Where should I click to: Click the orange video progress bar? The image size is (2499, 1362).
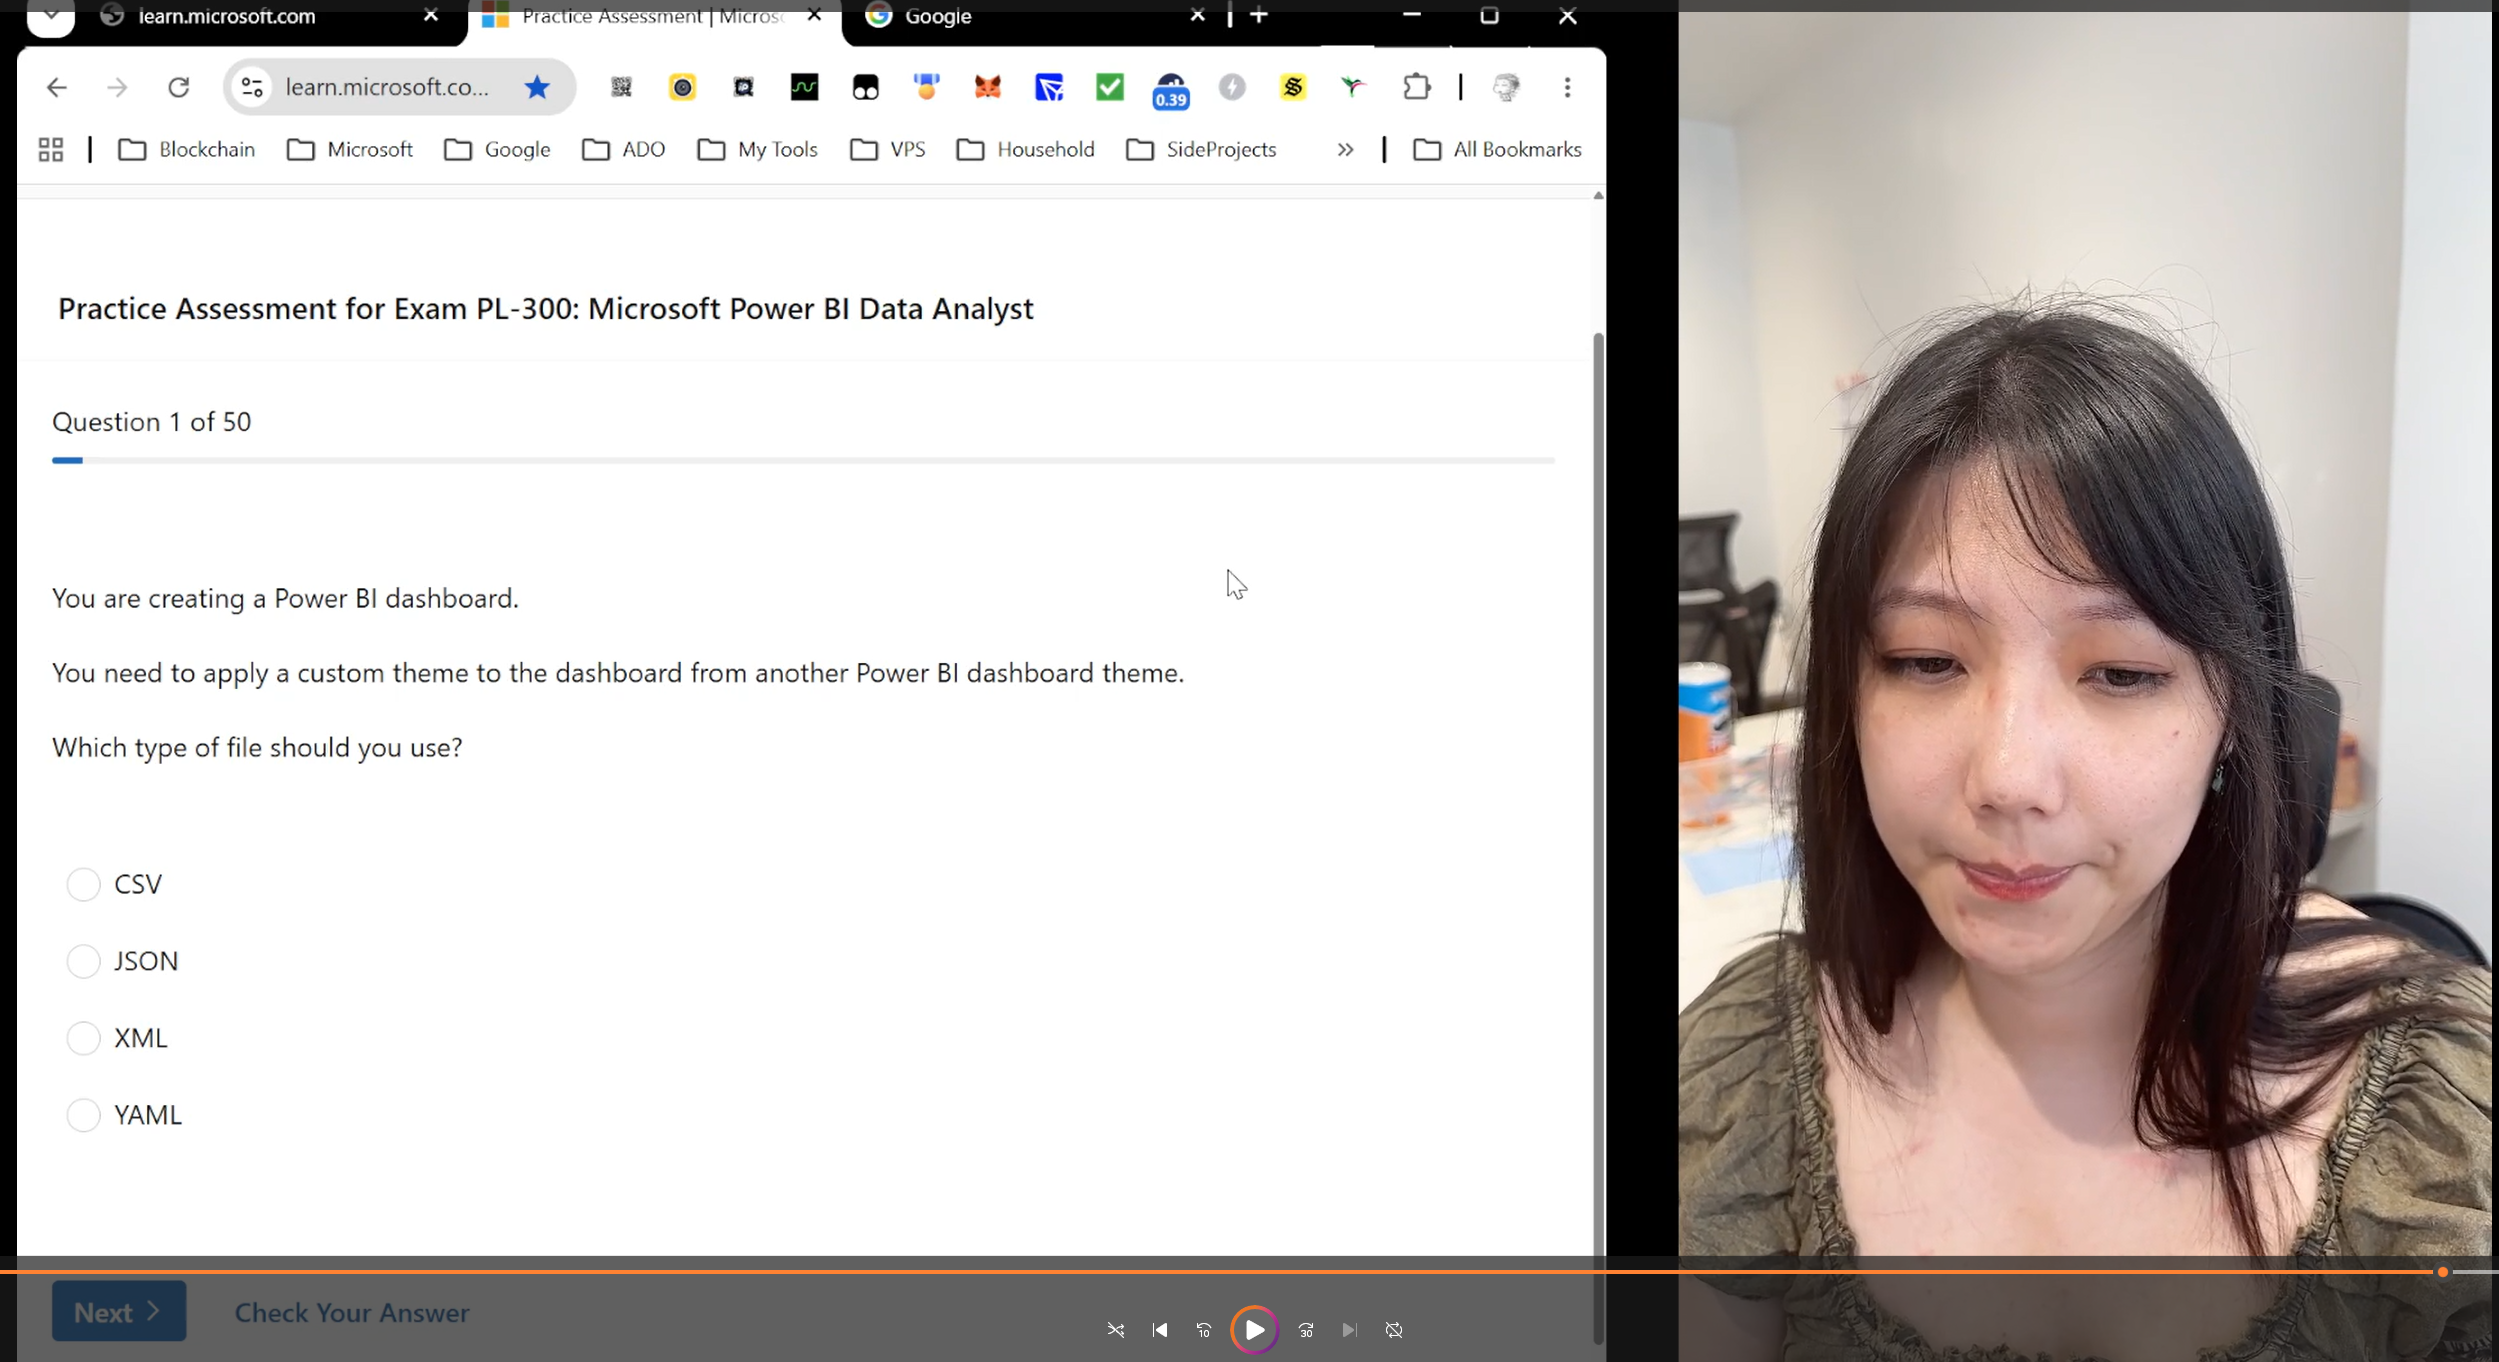pos(1220,1272)
